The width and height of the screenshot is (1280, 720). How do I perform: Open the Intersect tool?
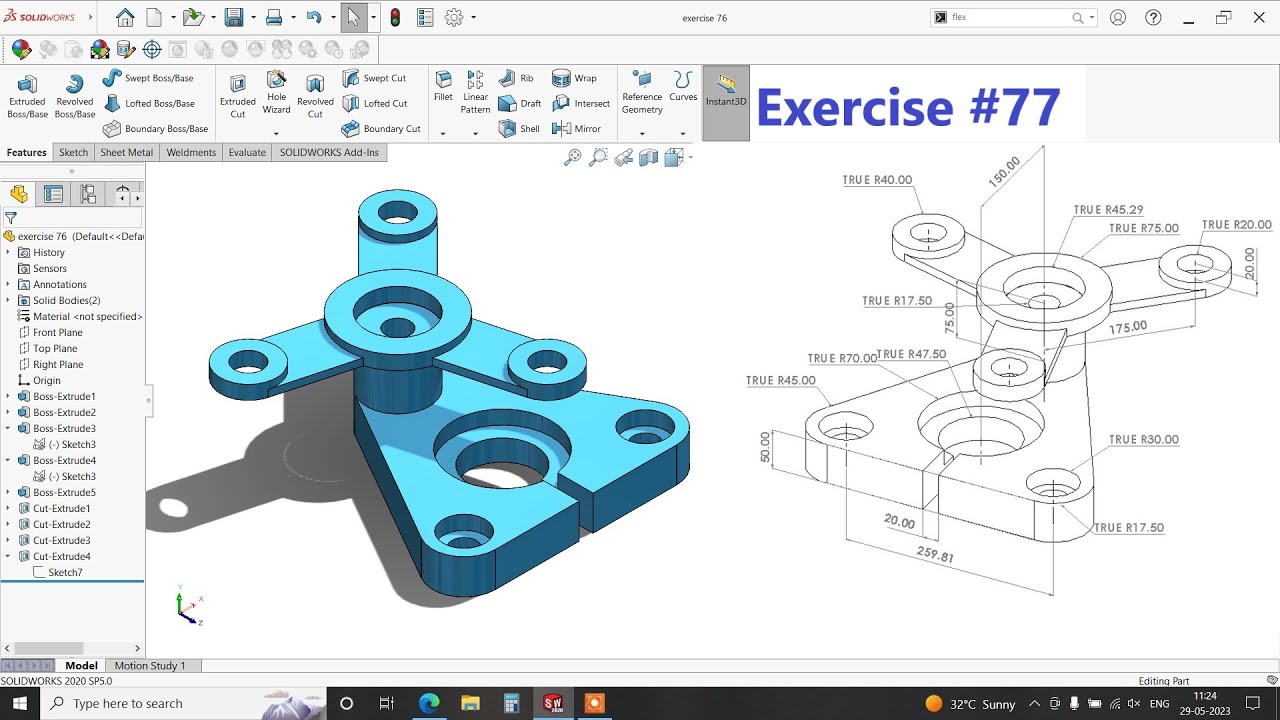[581, 103]
